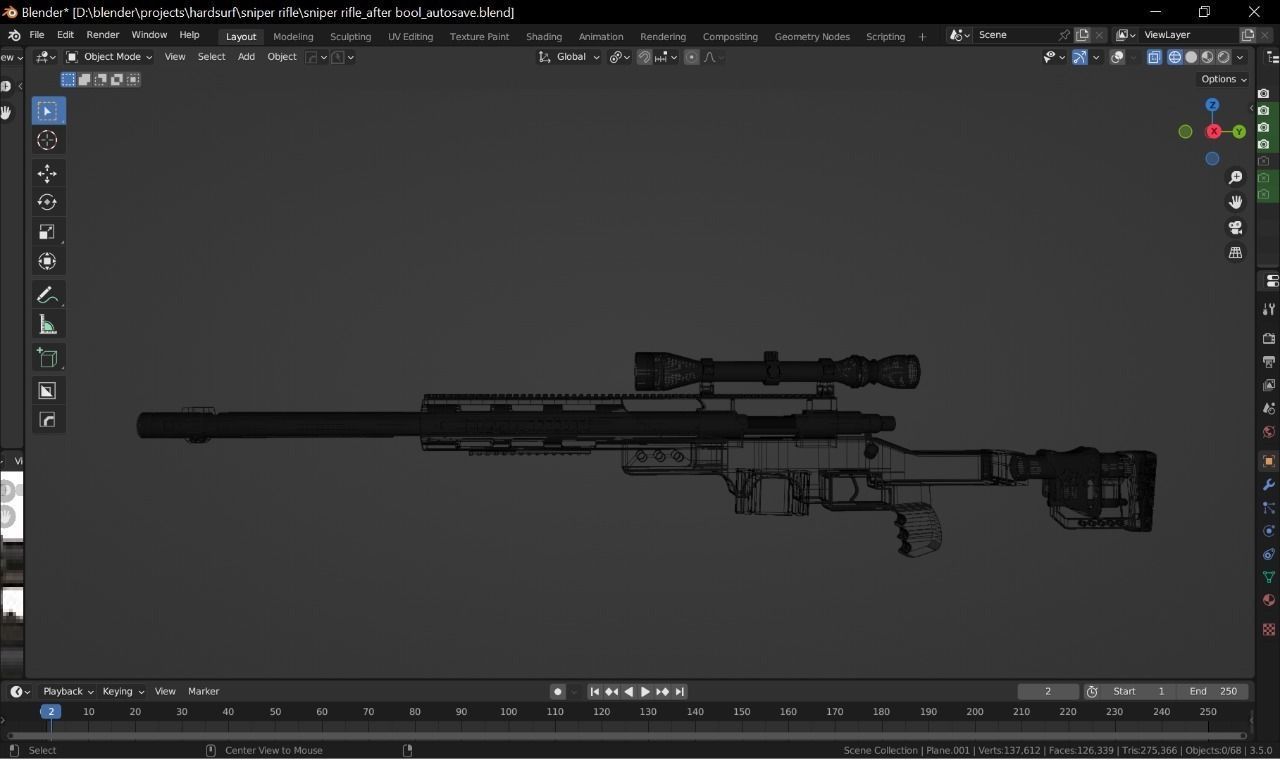This screenshot has height=760, width=1280.
Task: Toggle proportional editing in header
Action: [x=691, y=57]
